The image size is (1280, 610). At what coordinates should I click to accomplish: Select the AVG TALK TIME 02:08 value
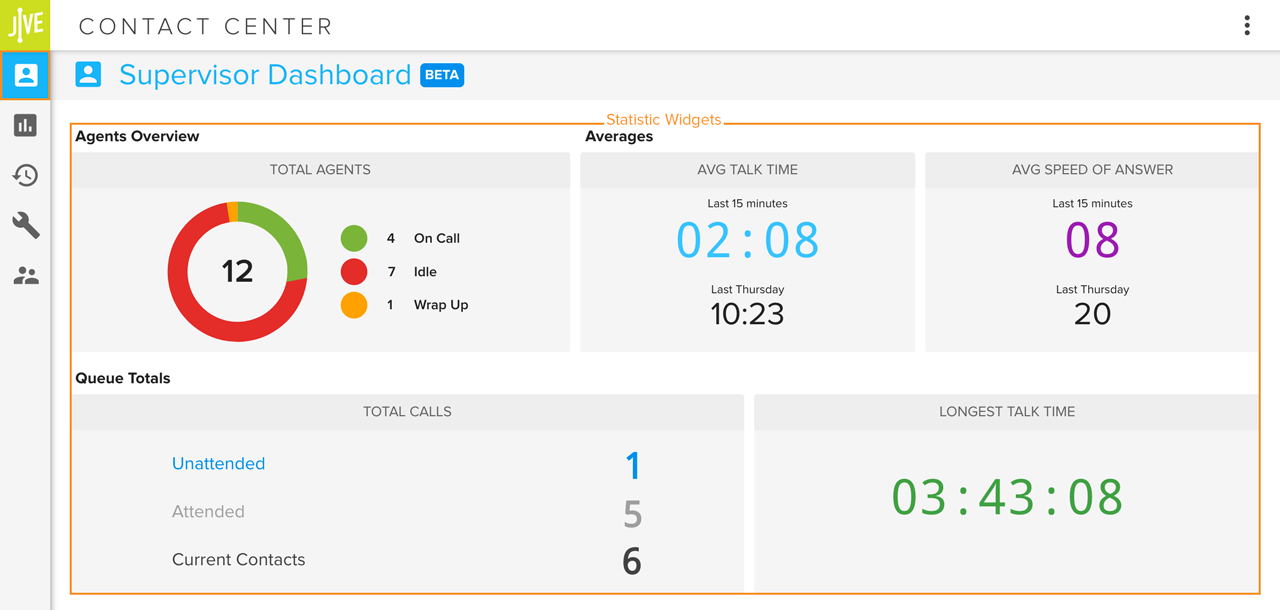click(747, 240)
